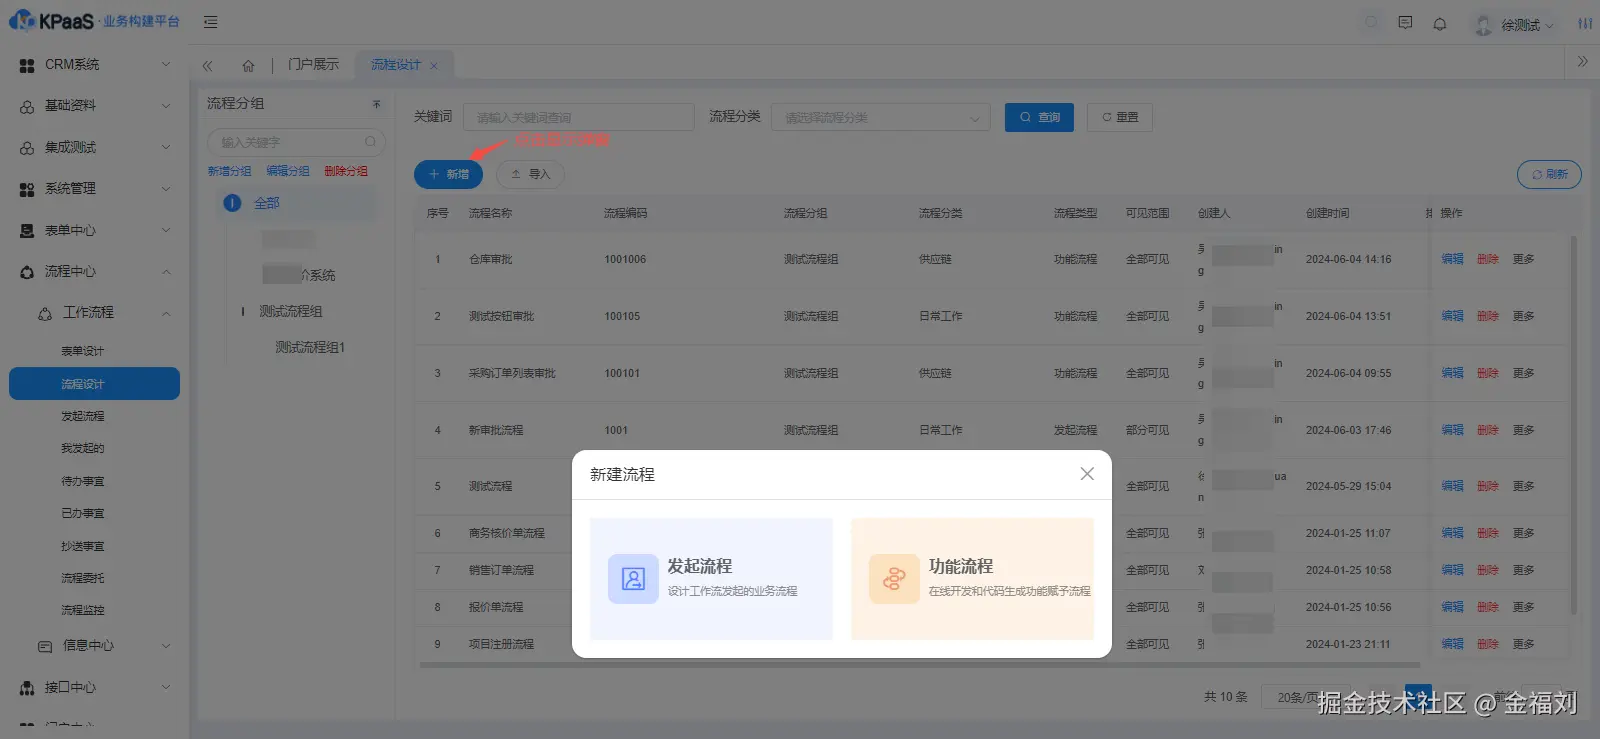Screen dimensions: 1600x739
Task: Select the 测试流程组 tree node
Action: coord(291,311)
